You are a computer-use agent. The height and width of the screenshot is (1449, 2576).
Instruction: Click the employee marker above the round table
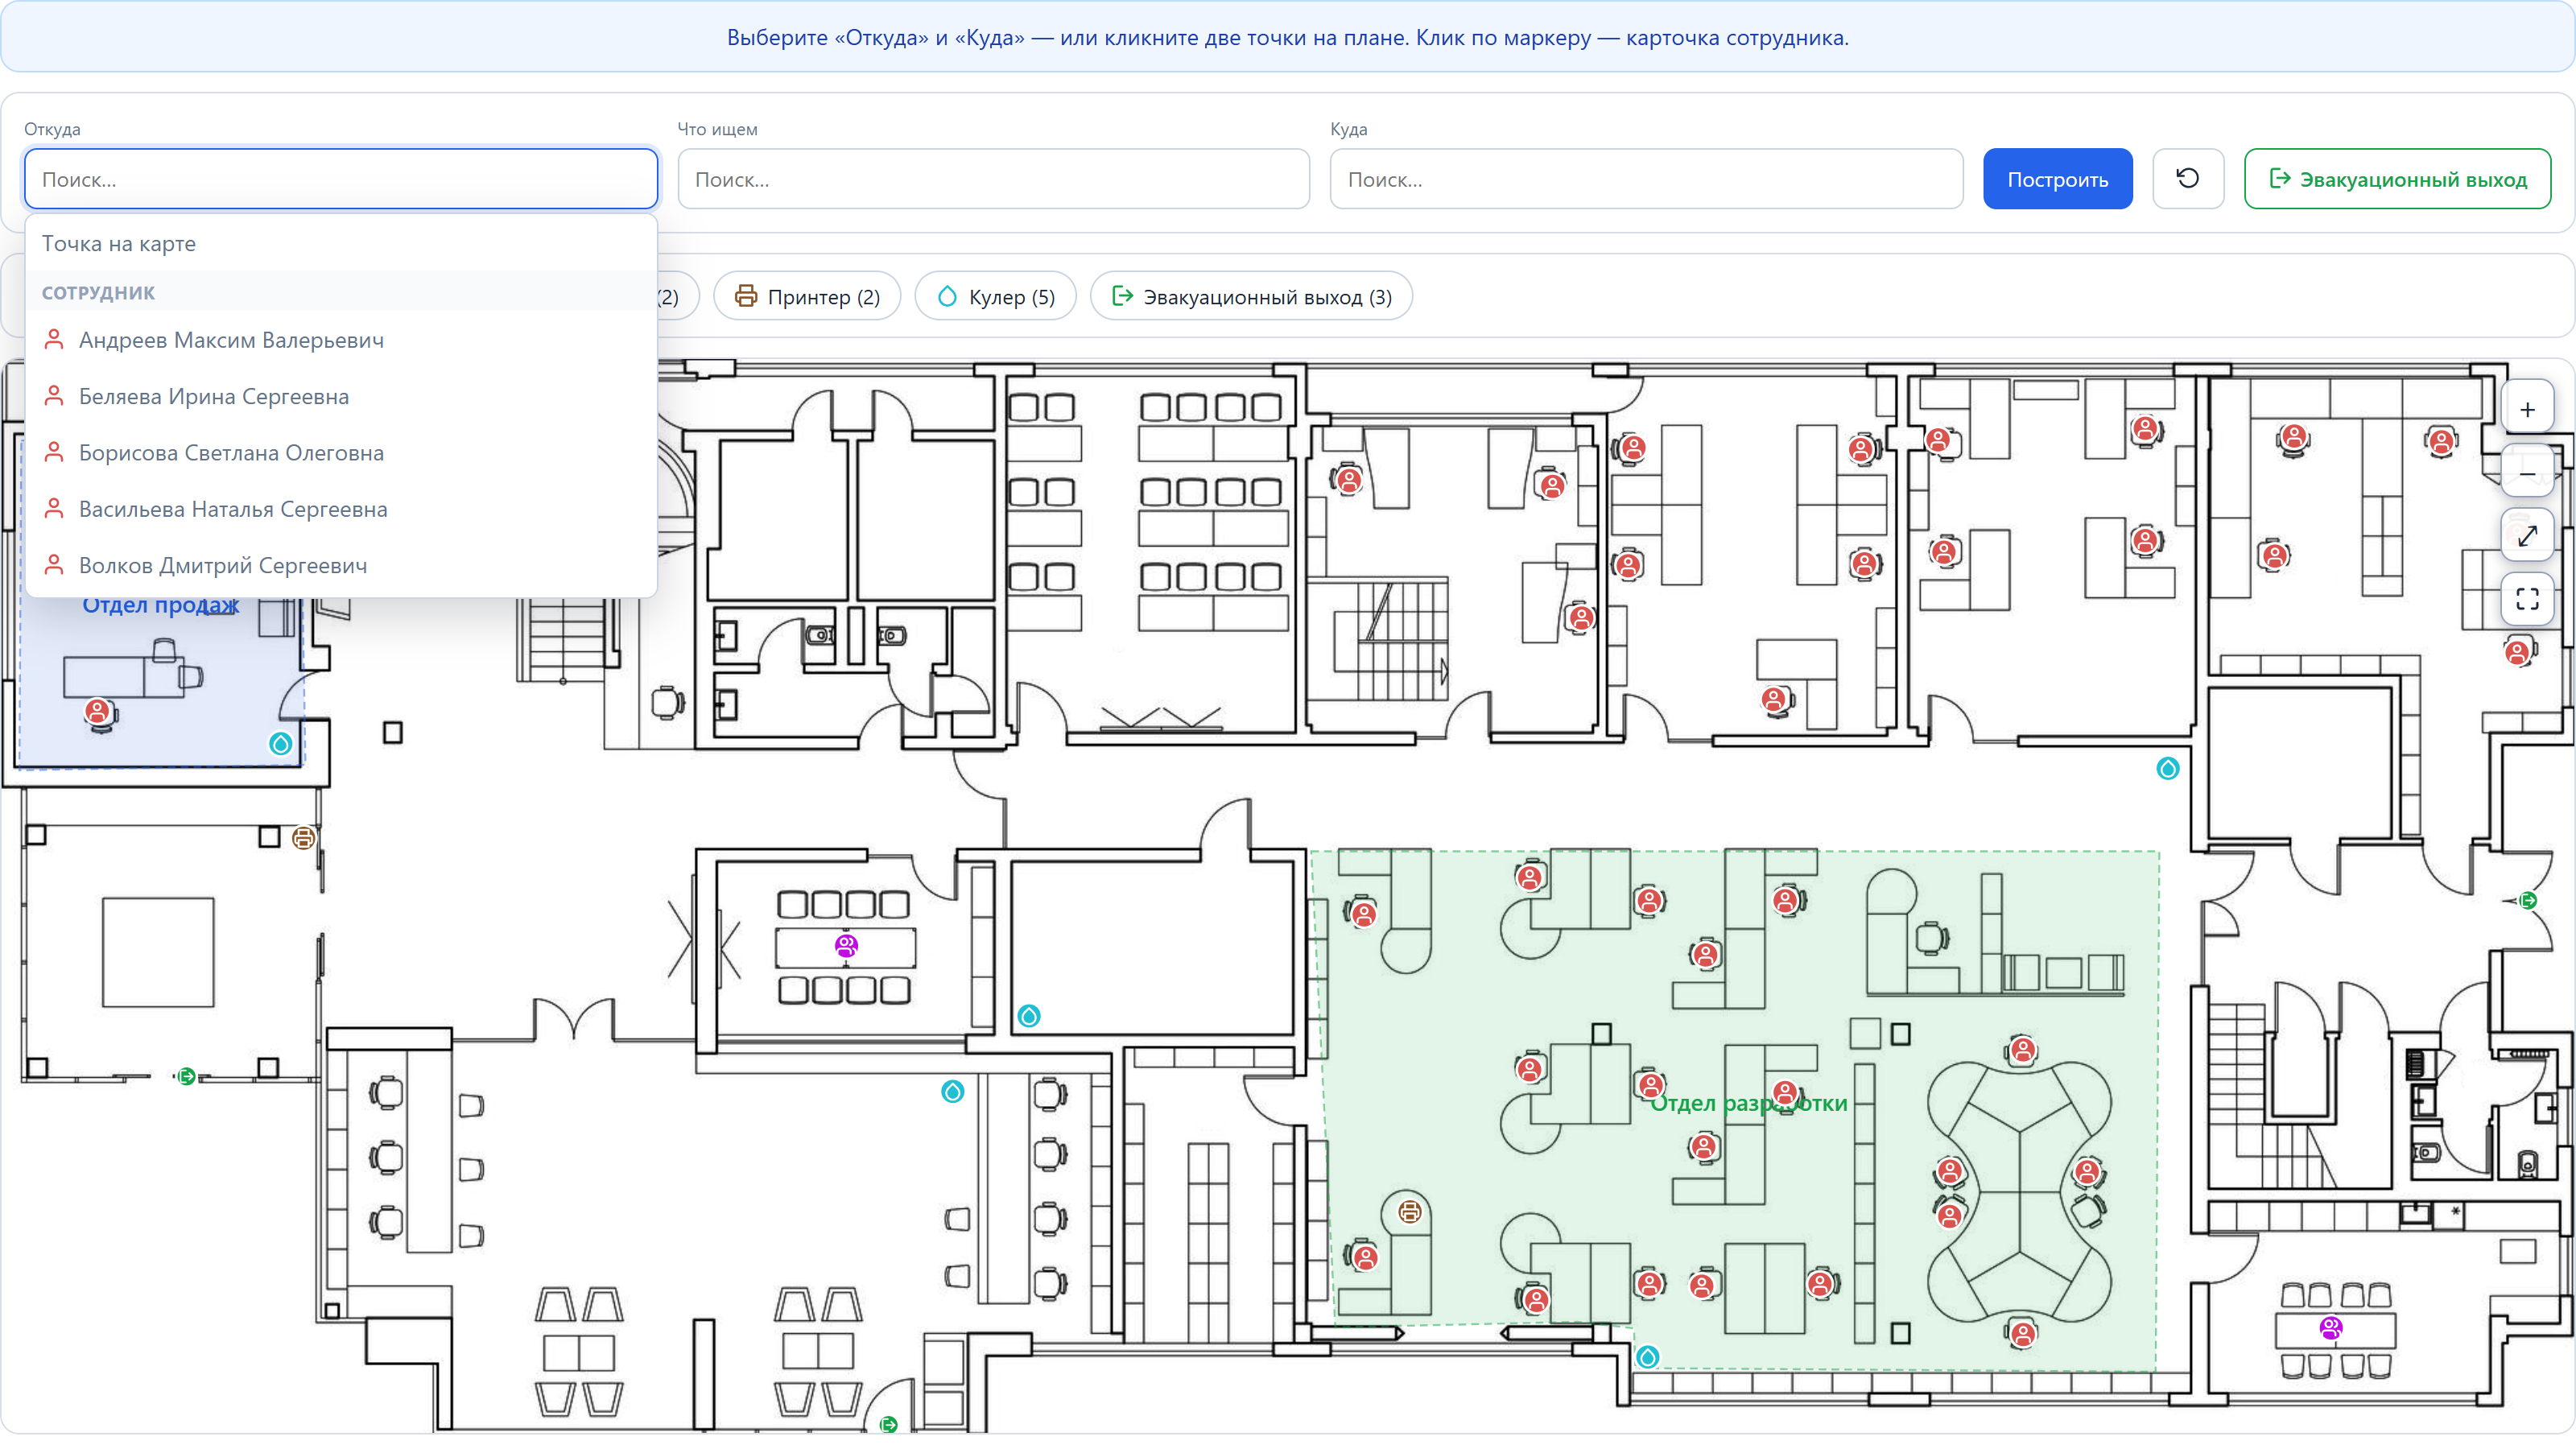click(x=2022, y=1050)
